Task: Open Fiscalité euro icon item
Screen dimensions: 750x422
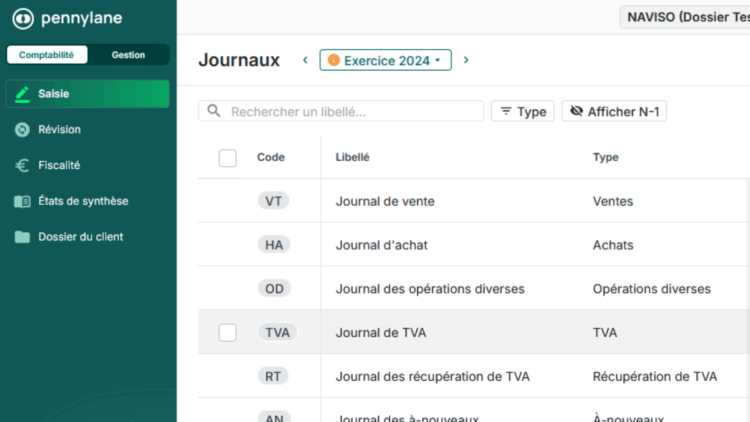Action: pyautogui.click(x=22, y=165)
